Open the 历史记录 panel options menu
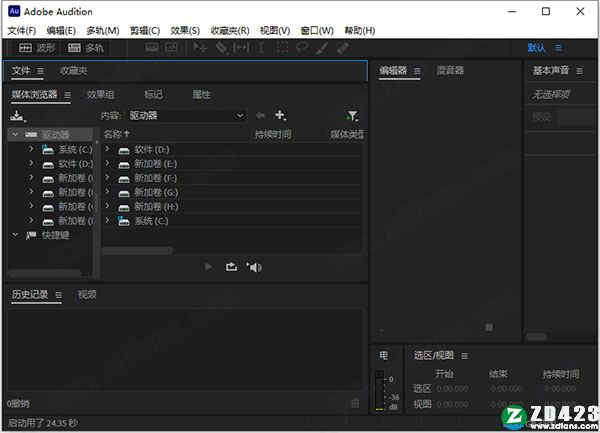 click(59, 295)
